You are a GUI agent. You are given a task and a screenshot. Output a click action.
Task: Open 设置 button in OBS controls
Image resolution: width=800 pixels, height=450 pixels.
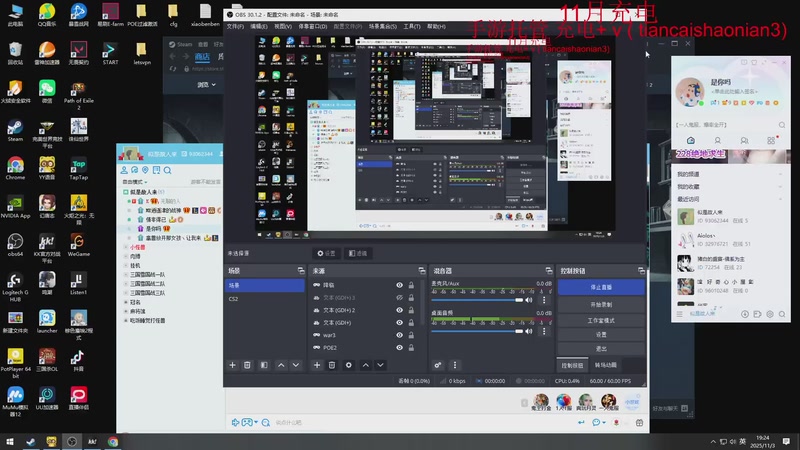[x=601, y=335]
